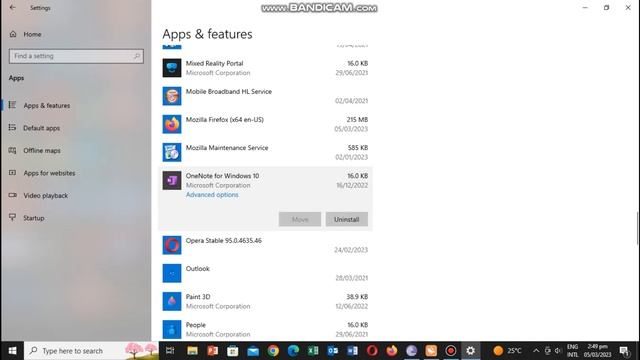
Task: Open Task View from taskbar
Action: [x=170, y=351]
